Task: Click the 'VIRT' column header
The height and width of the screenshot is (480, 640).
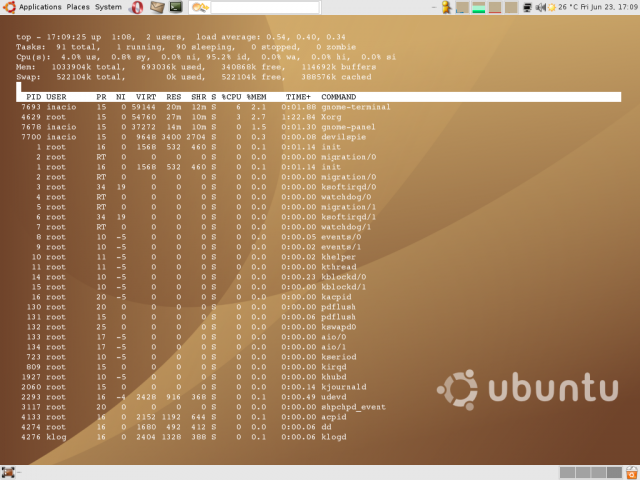Action: click(146, 97)
